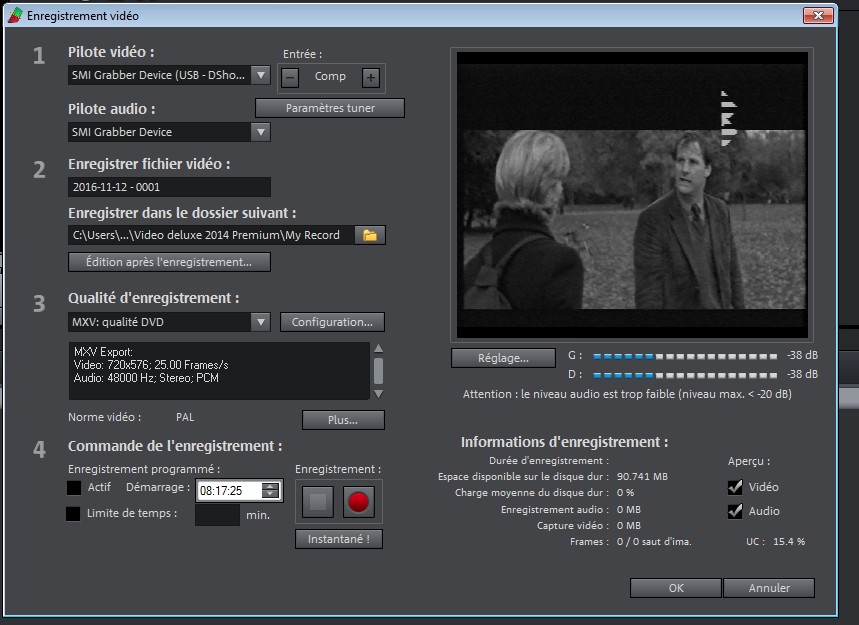Click the Paramètres tuner button
Viewport: 859px width, 625px height.
pyautogui.click(x=330, y=108)
